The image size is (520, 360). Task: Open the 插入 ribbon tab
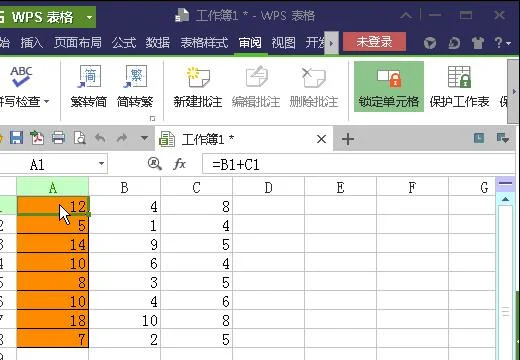(31, 43)
